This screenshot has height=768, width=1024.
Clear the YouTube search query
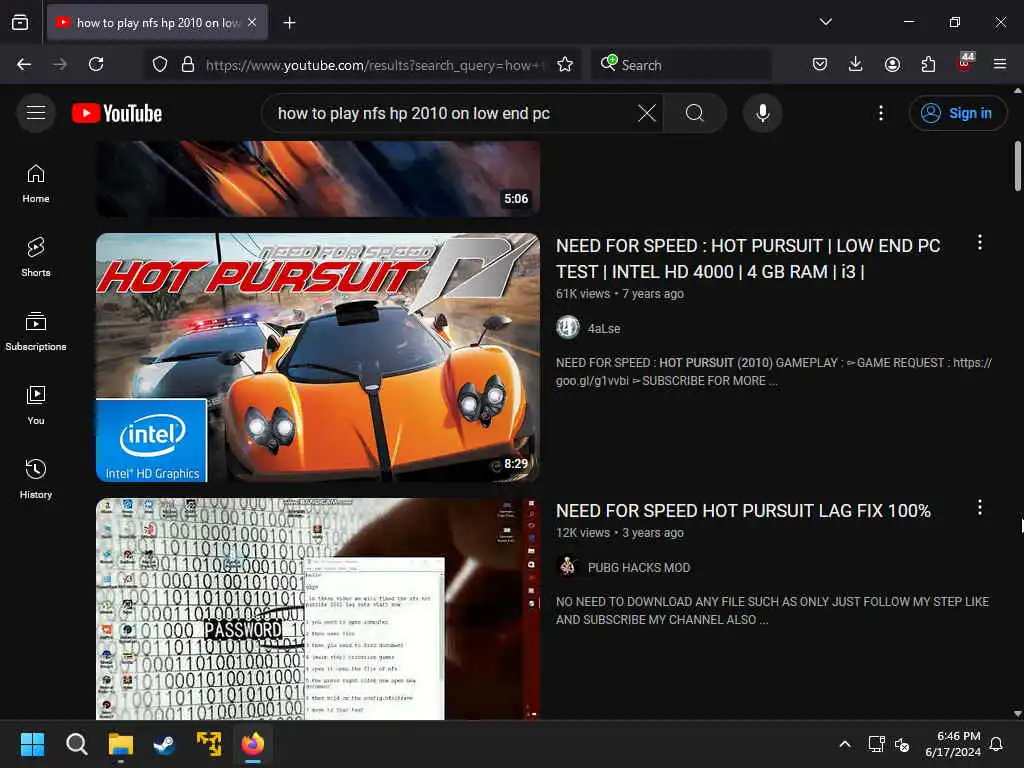(647, 113)
